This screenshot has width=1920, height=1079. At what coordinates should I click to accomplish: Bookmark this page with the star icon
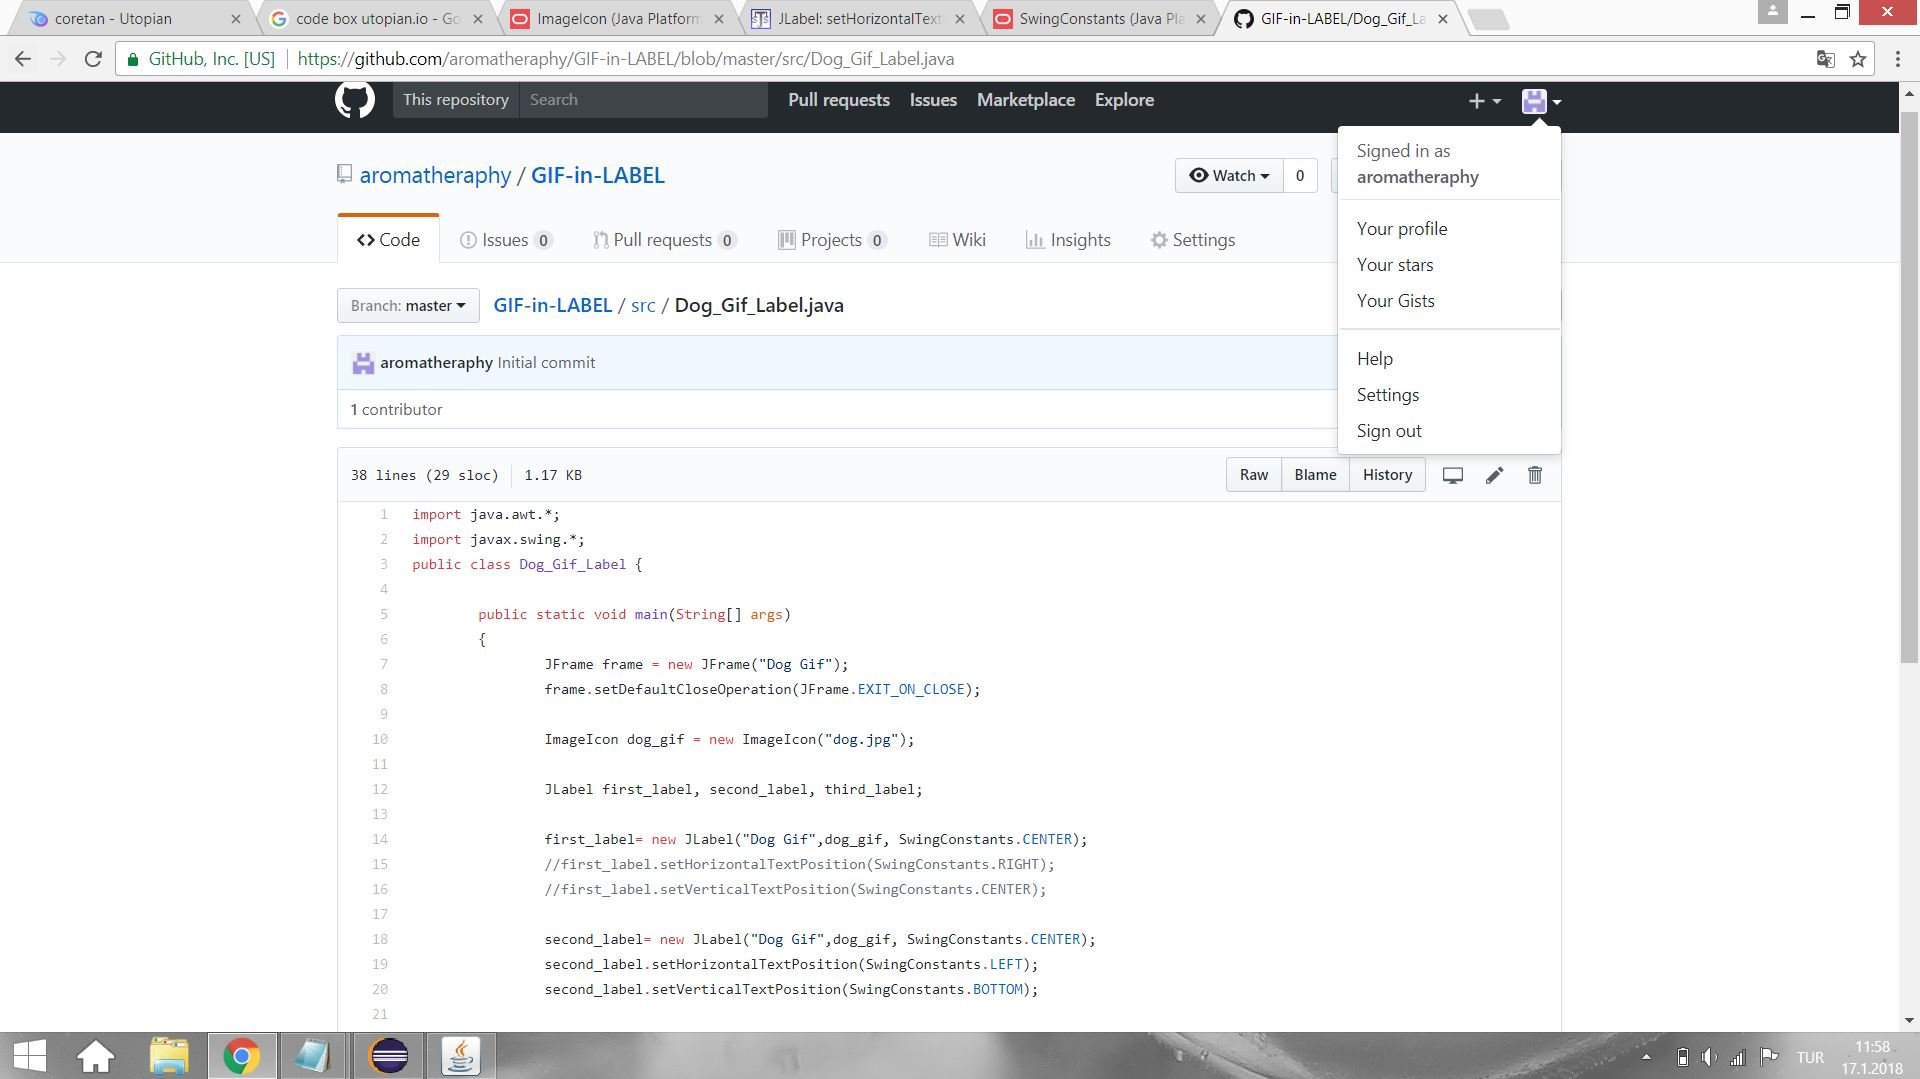point(1858,59)
